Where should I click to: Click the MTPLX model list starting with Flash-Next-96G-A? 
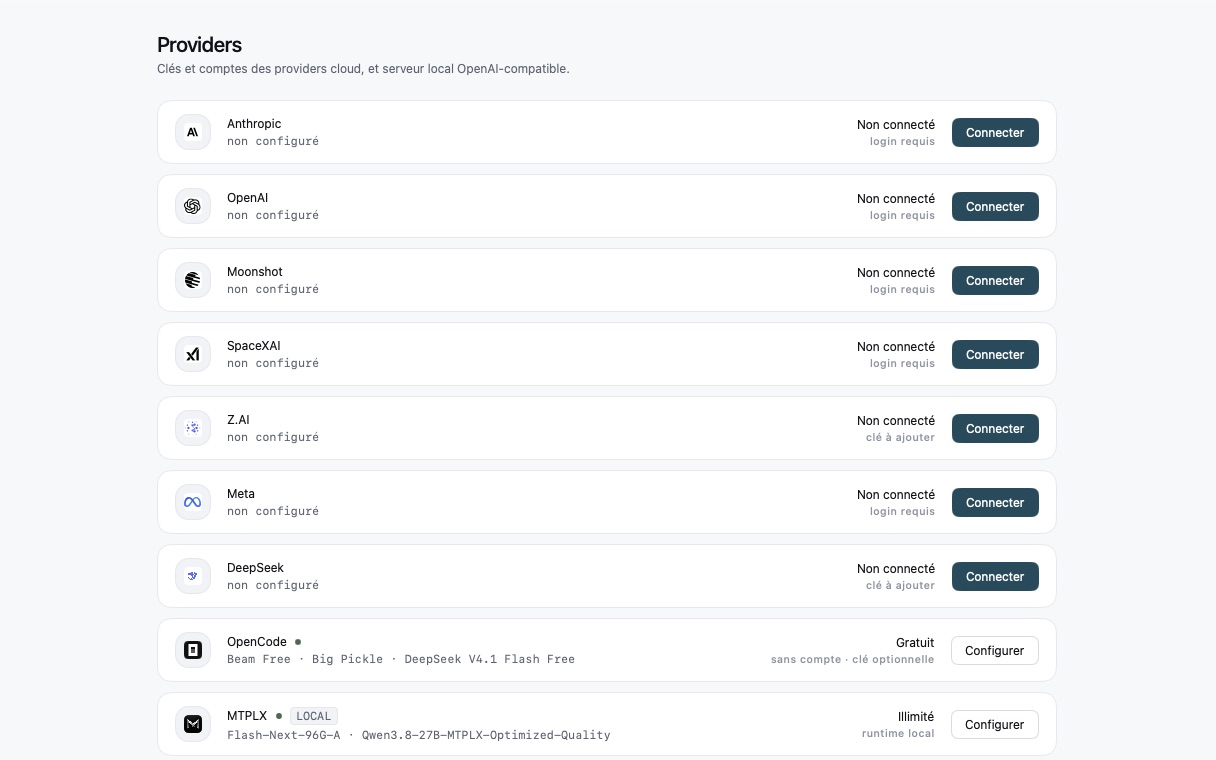(x=419, y=735)
